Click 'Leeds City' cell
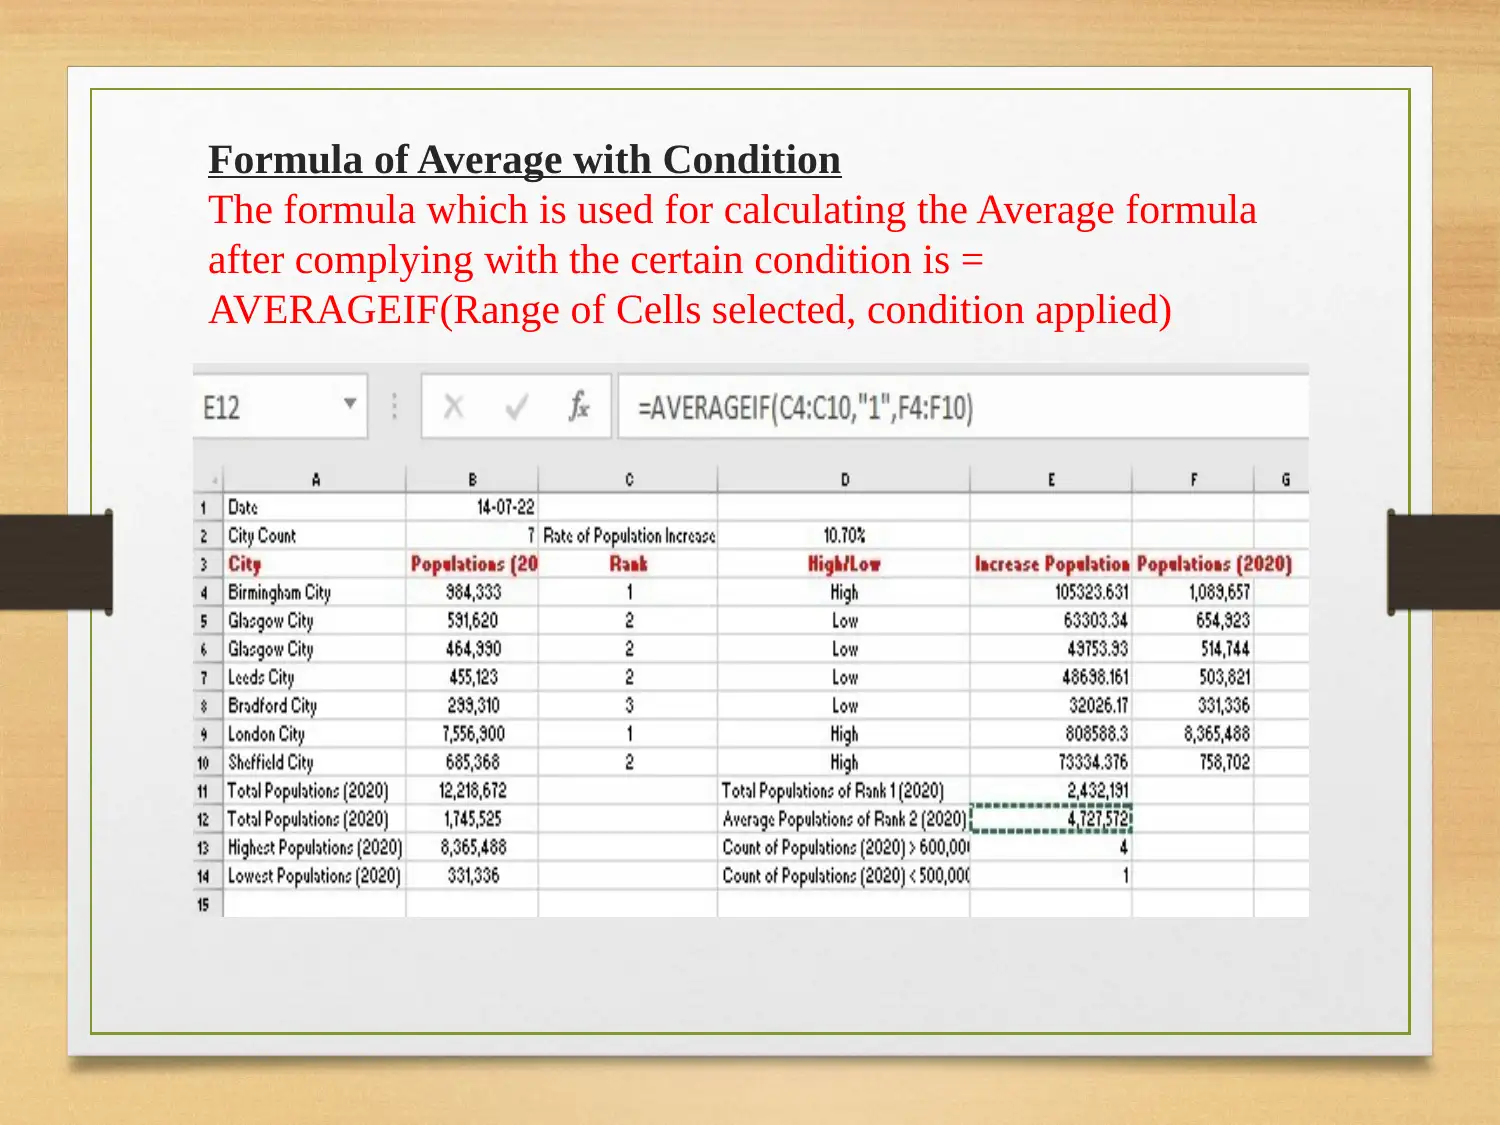Viewport: 1500px width, 1125px height. [x=315, y=677]
